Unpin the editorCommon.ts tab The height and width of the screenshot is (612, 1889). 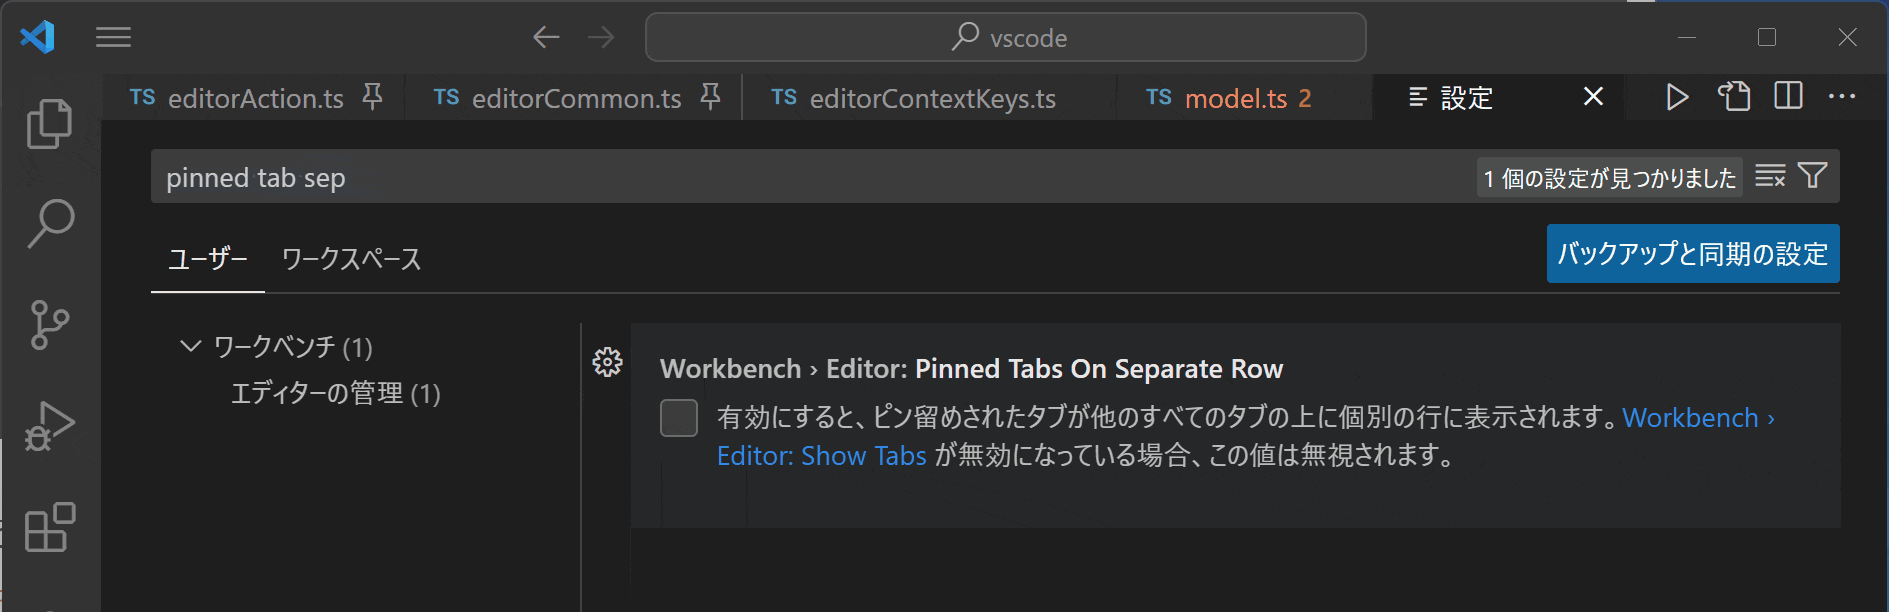pyautogui.click(x=710, y=97)
